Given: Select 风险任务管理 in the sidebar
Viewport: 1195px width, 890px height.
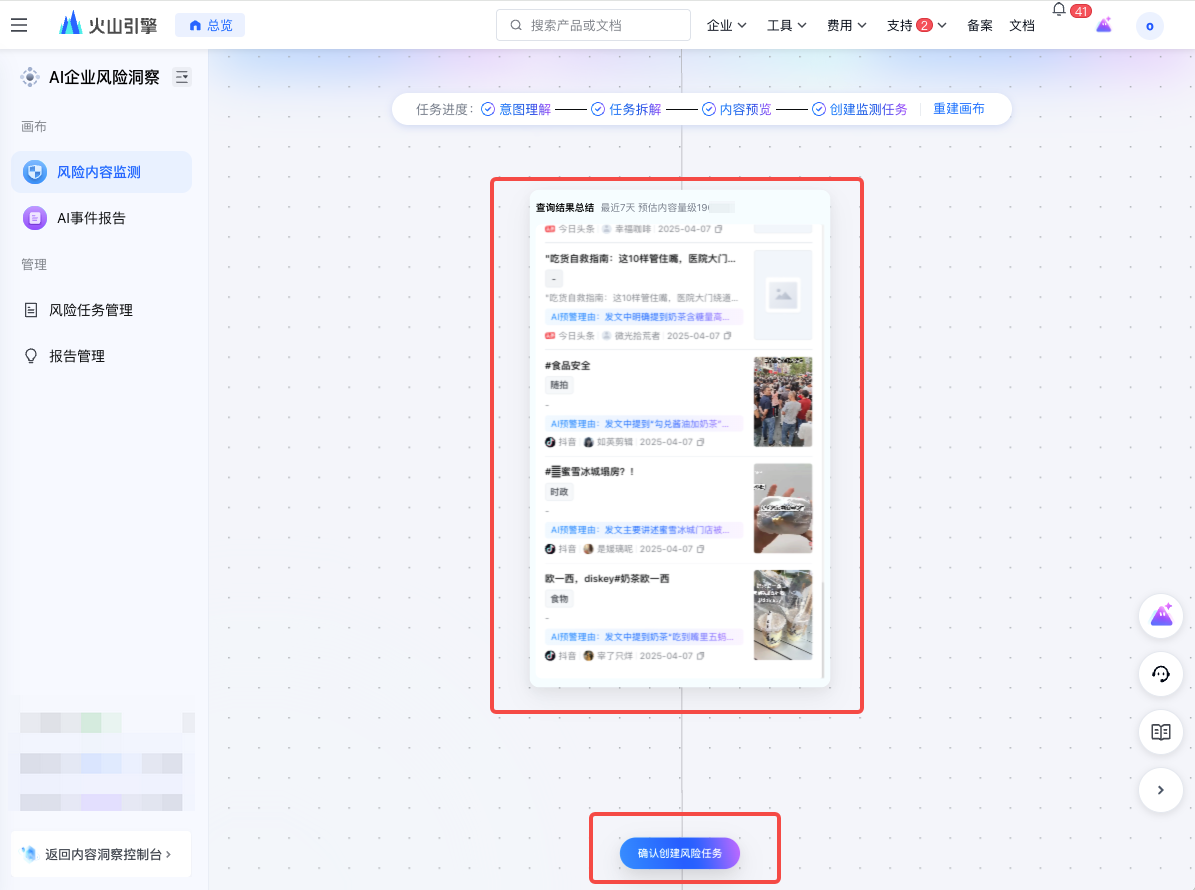Looking at the screenshot, I should (91, 310).
